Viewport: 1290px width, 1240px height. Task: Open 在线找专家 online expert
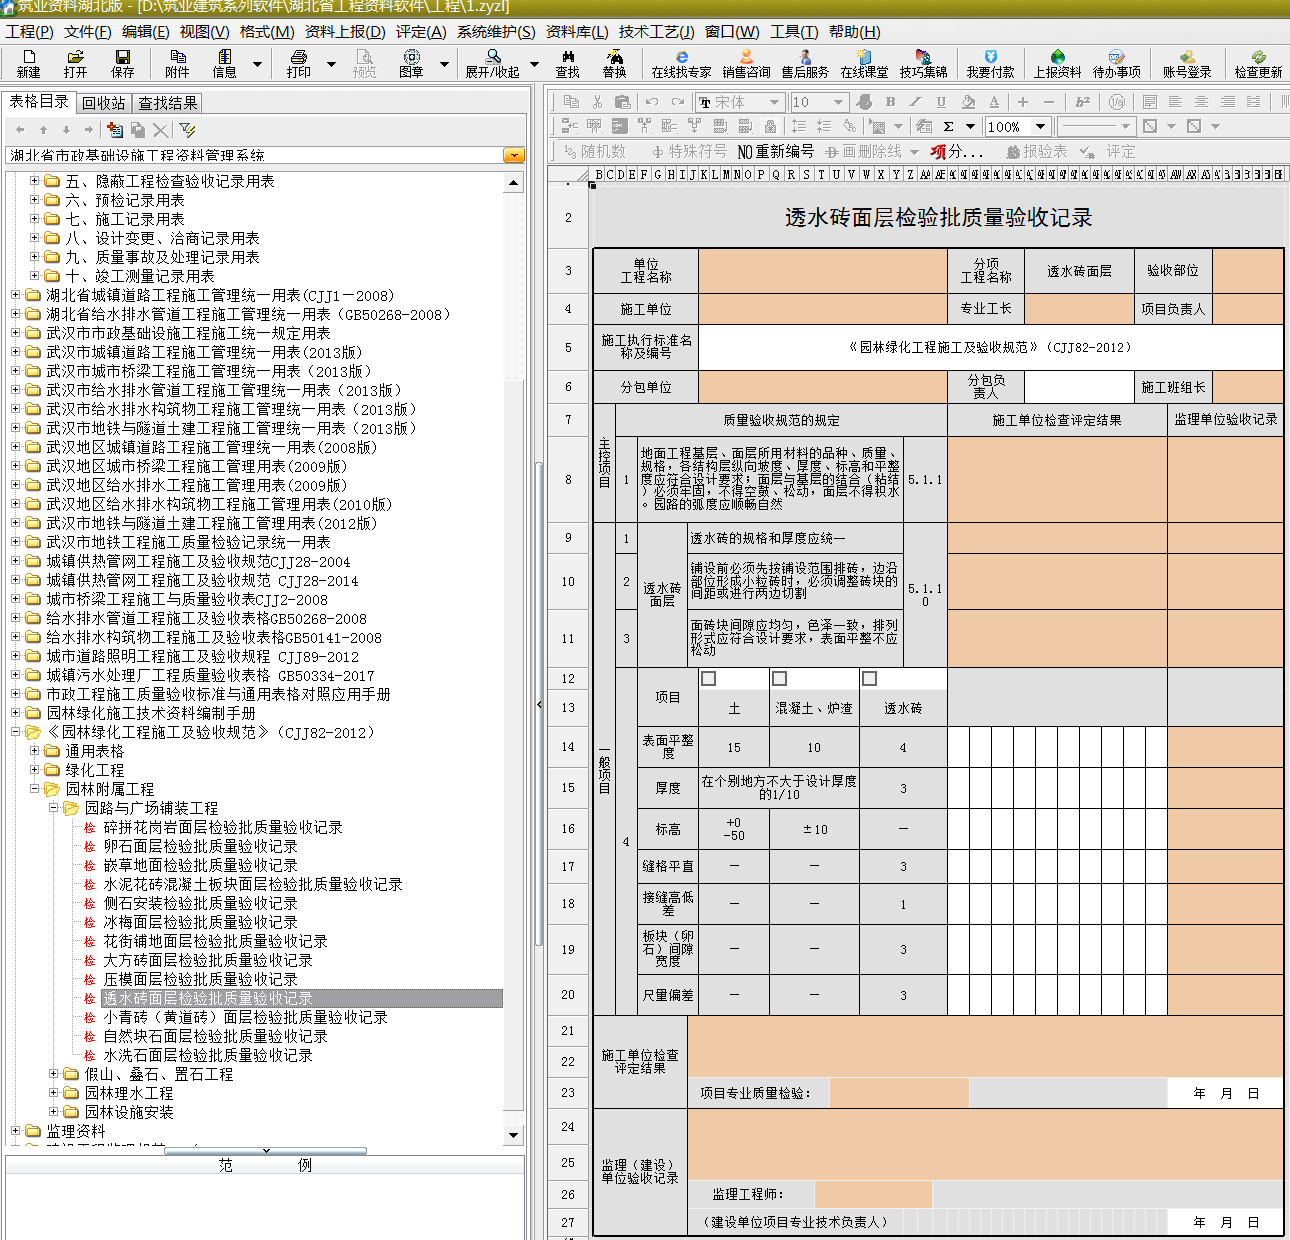[x=681, y=63]
